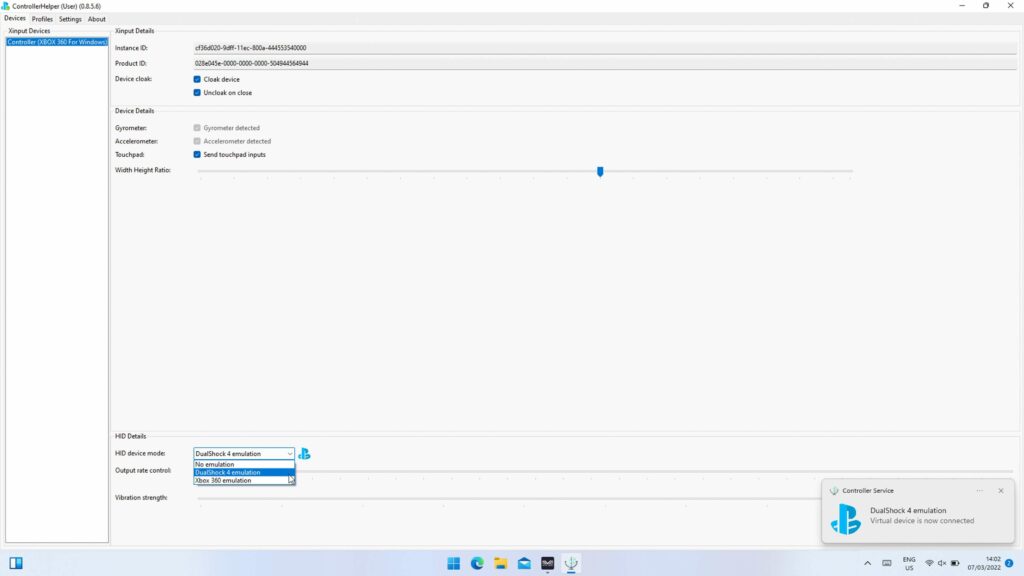Open the clock and date flyout
Screen dimensions: 1024x576
tap(984, 564)
